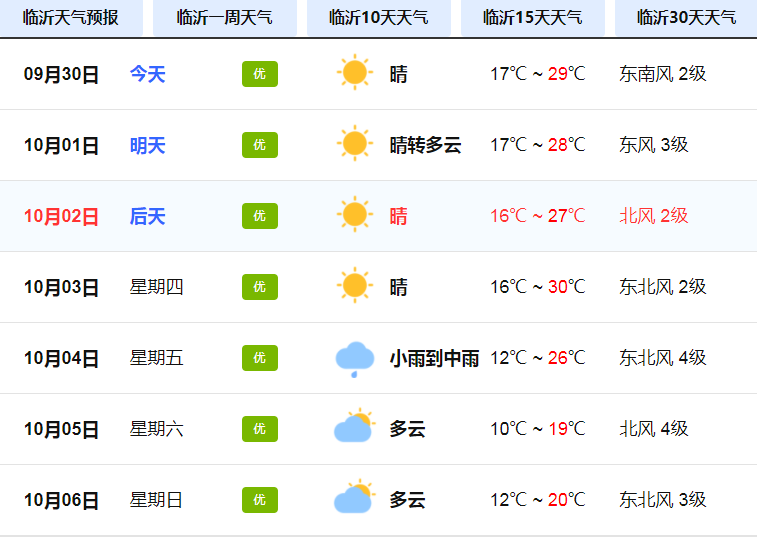Screen dimensions: 757x537
Task: Click the sunny icon on 10月03日
Action: click(355, 285)
